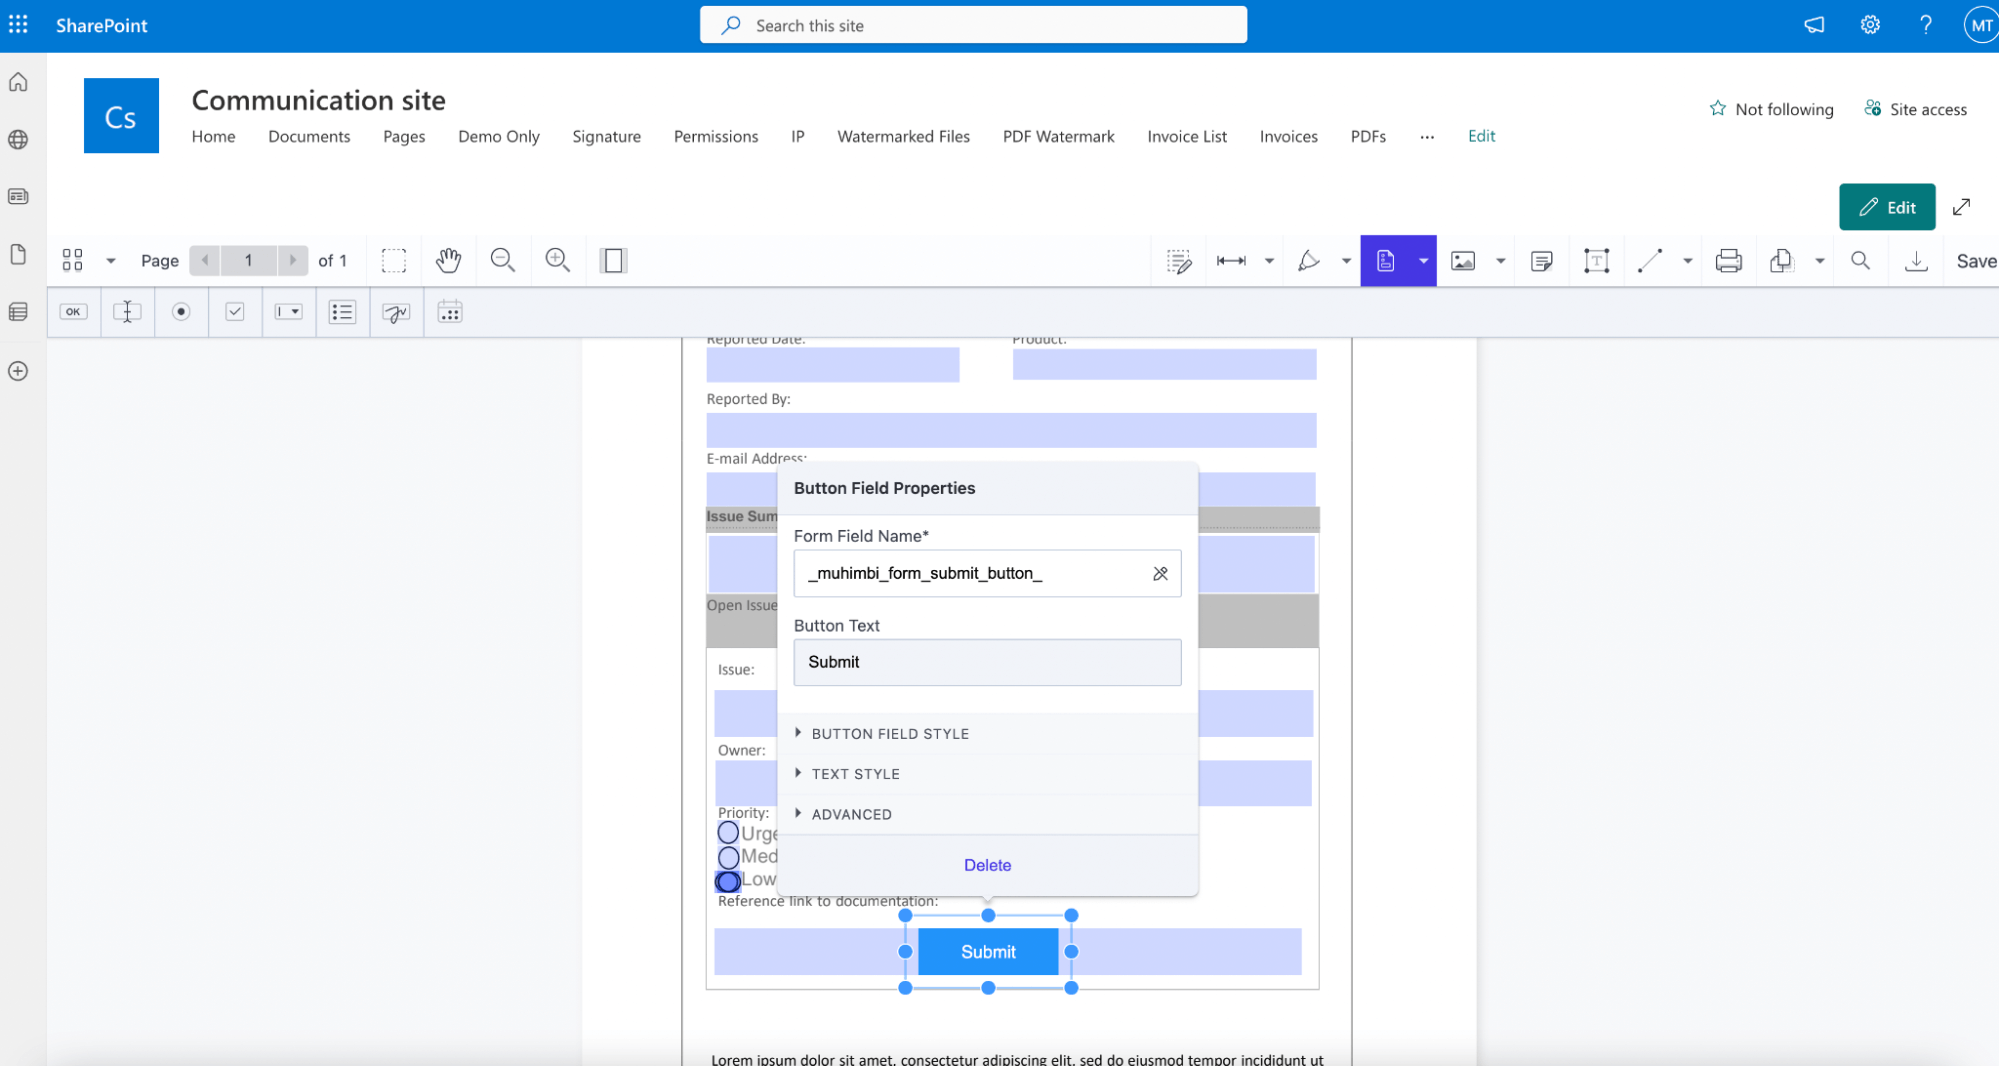1999x1066 pixels.
Task: Open the PDF Watermark navigation item
Action: 1058,136
